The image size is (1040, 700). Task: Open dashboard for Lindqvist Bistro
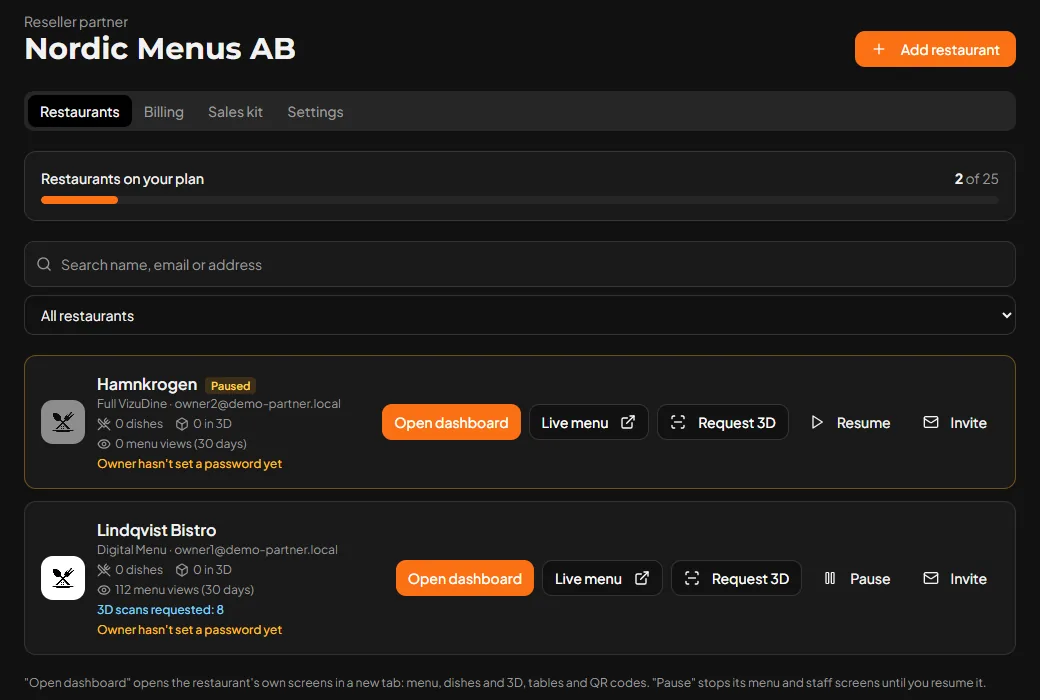point(465,578)
